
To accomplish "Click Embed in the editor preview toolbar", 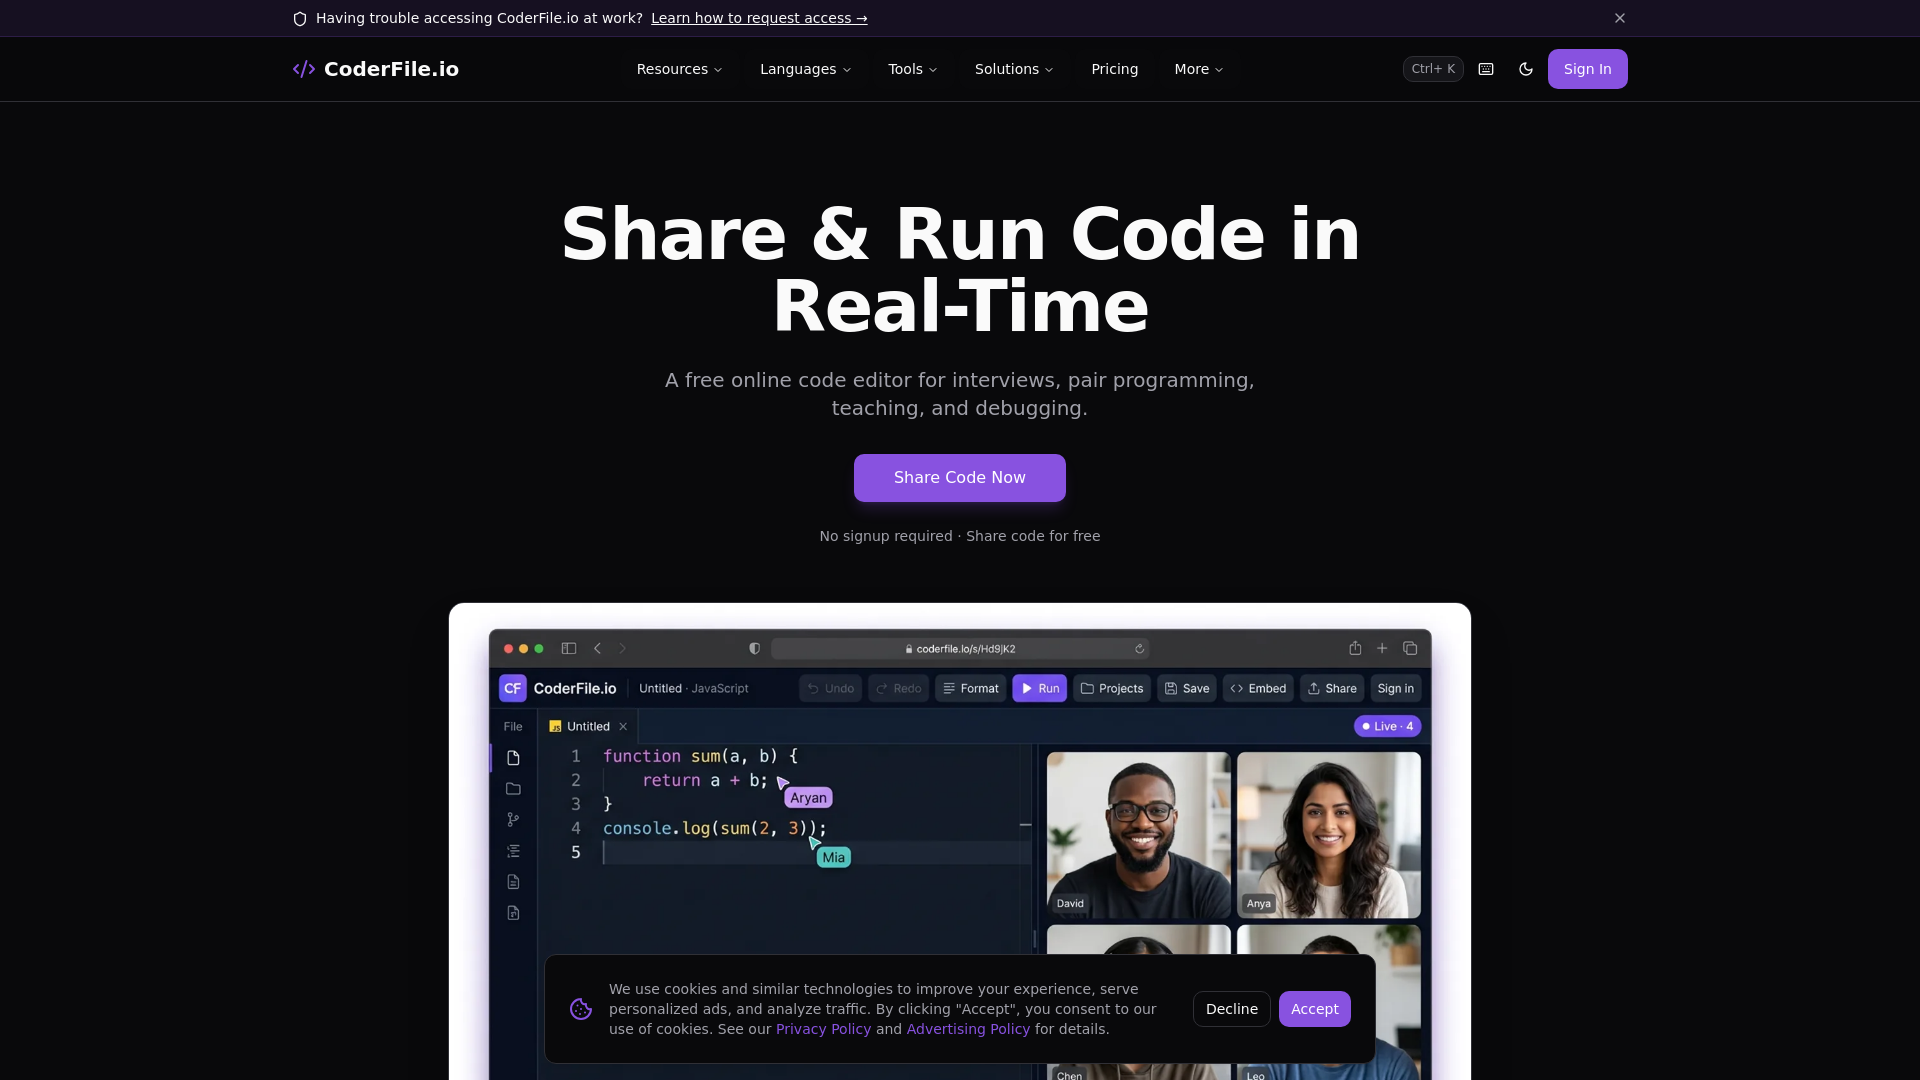I will pyautogui.click(x=1258, y=688).
